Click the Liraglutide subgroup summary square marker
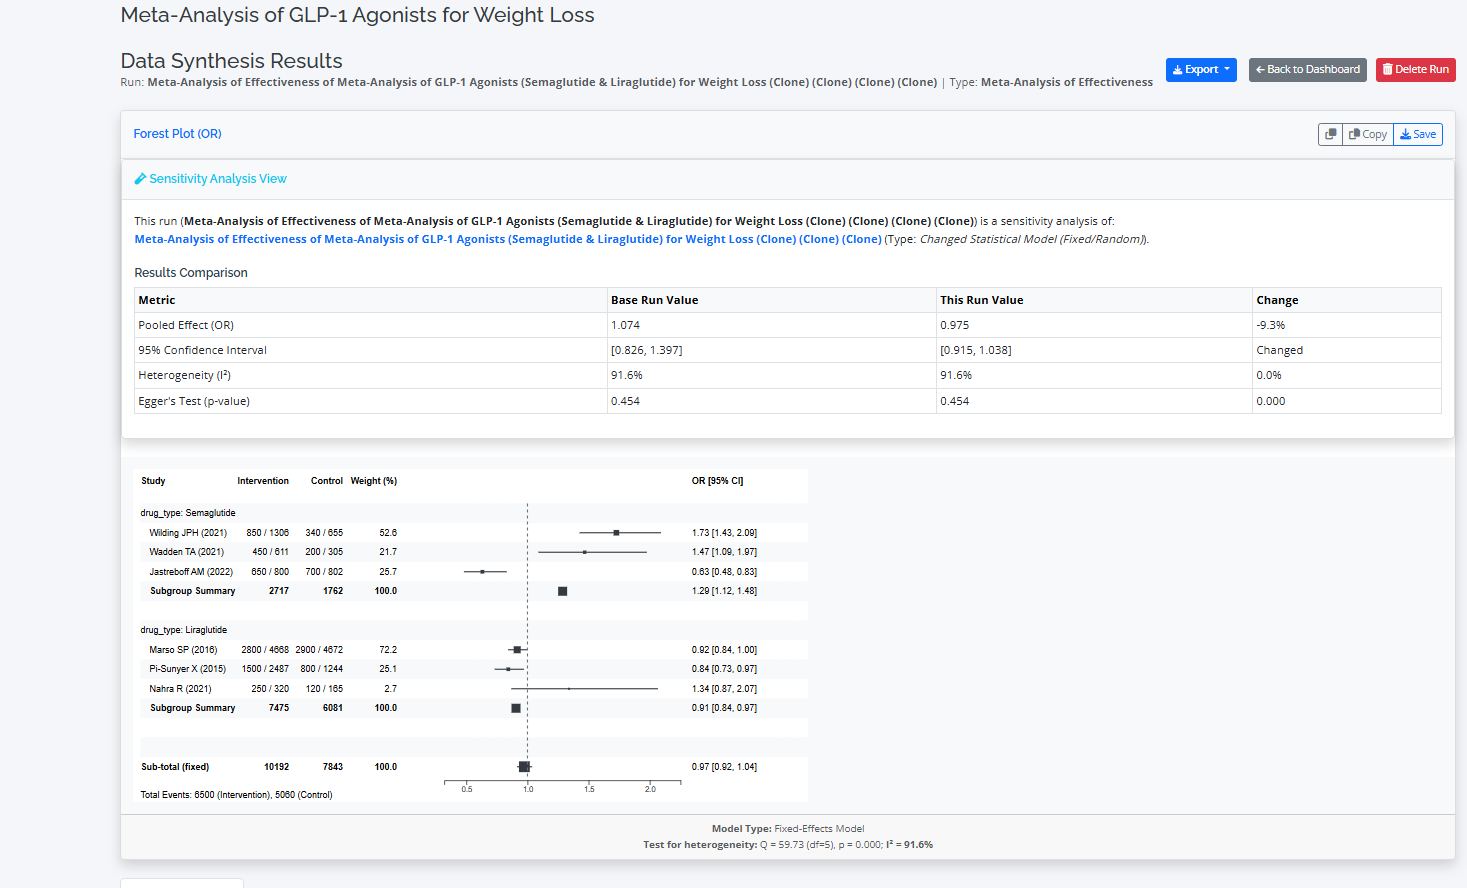This screenshot has height=888, width=1467. pos(516,708)
